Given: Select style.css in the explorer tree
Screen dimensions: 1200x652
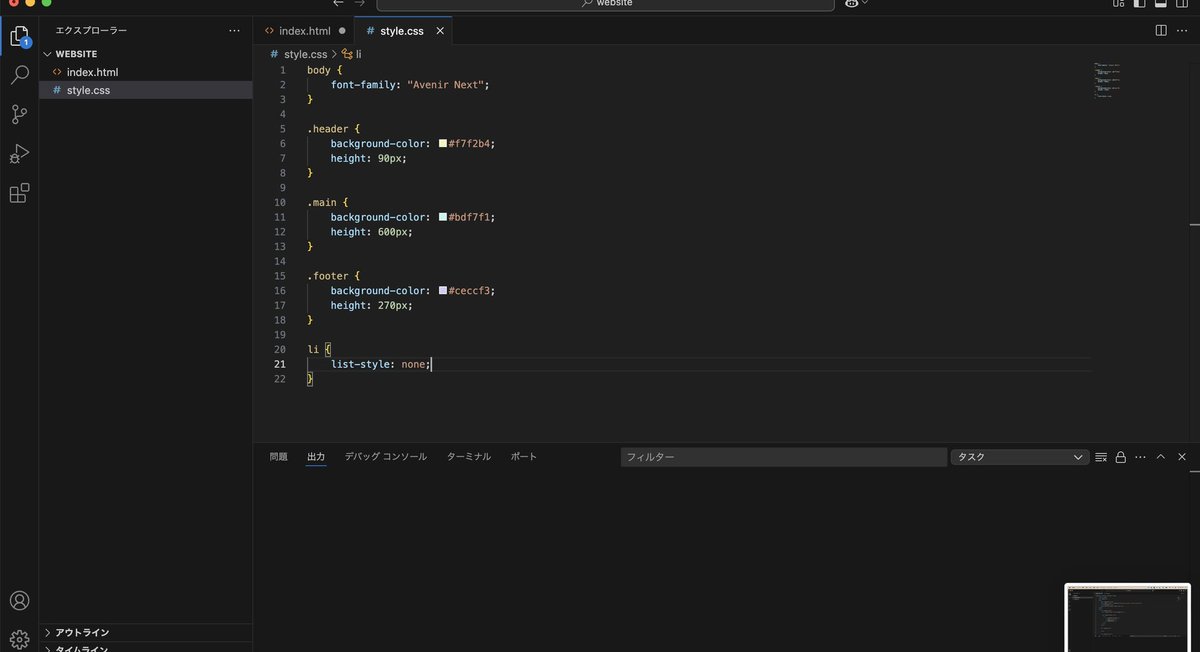Looking at the screenshot, I should click(x=146, y=90).
